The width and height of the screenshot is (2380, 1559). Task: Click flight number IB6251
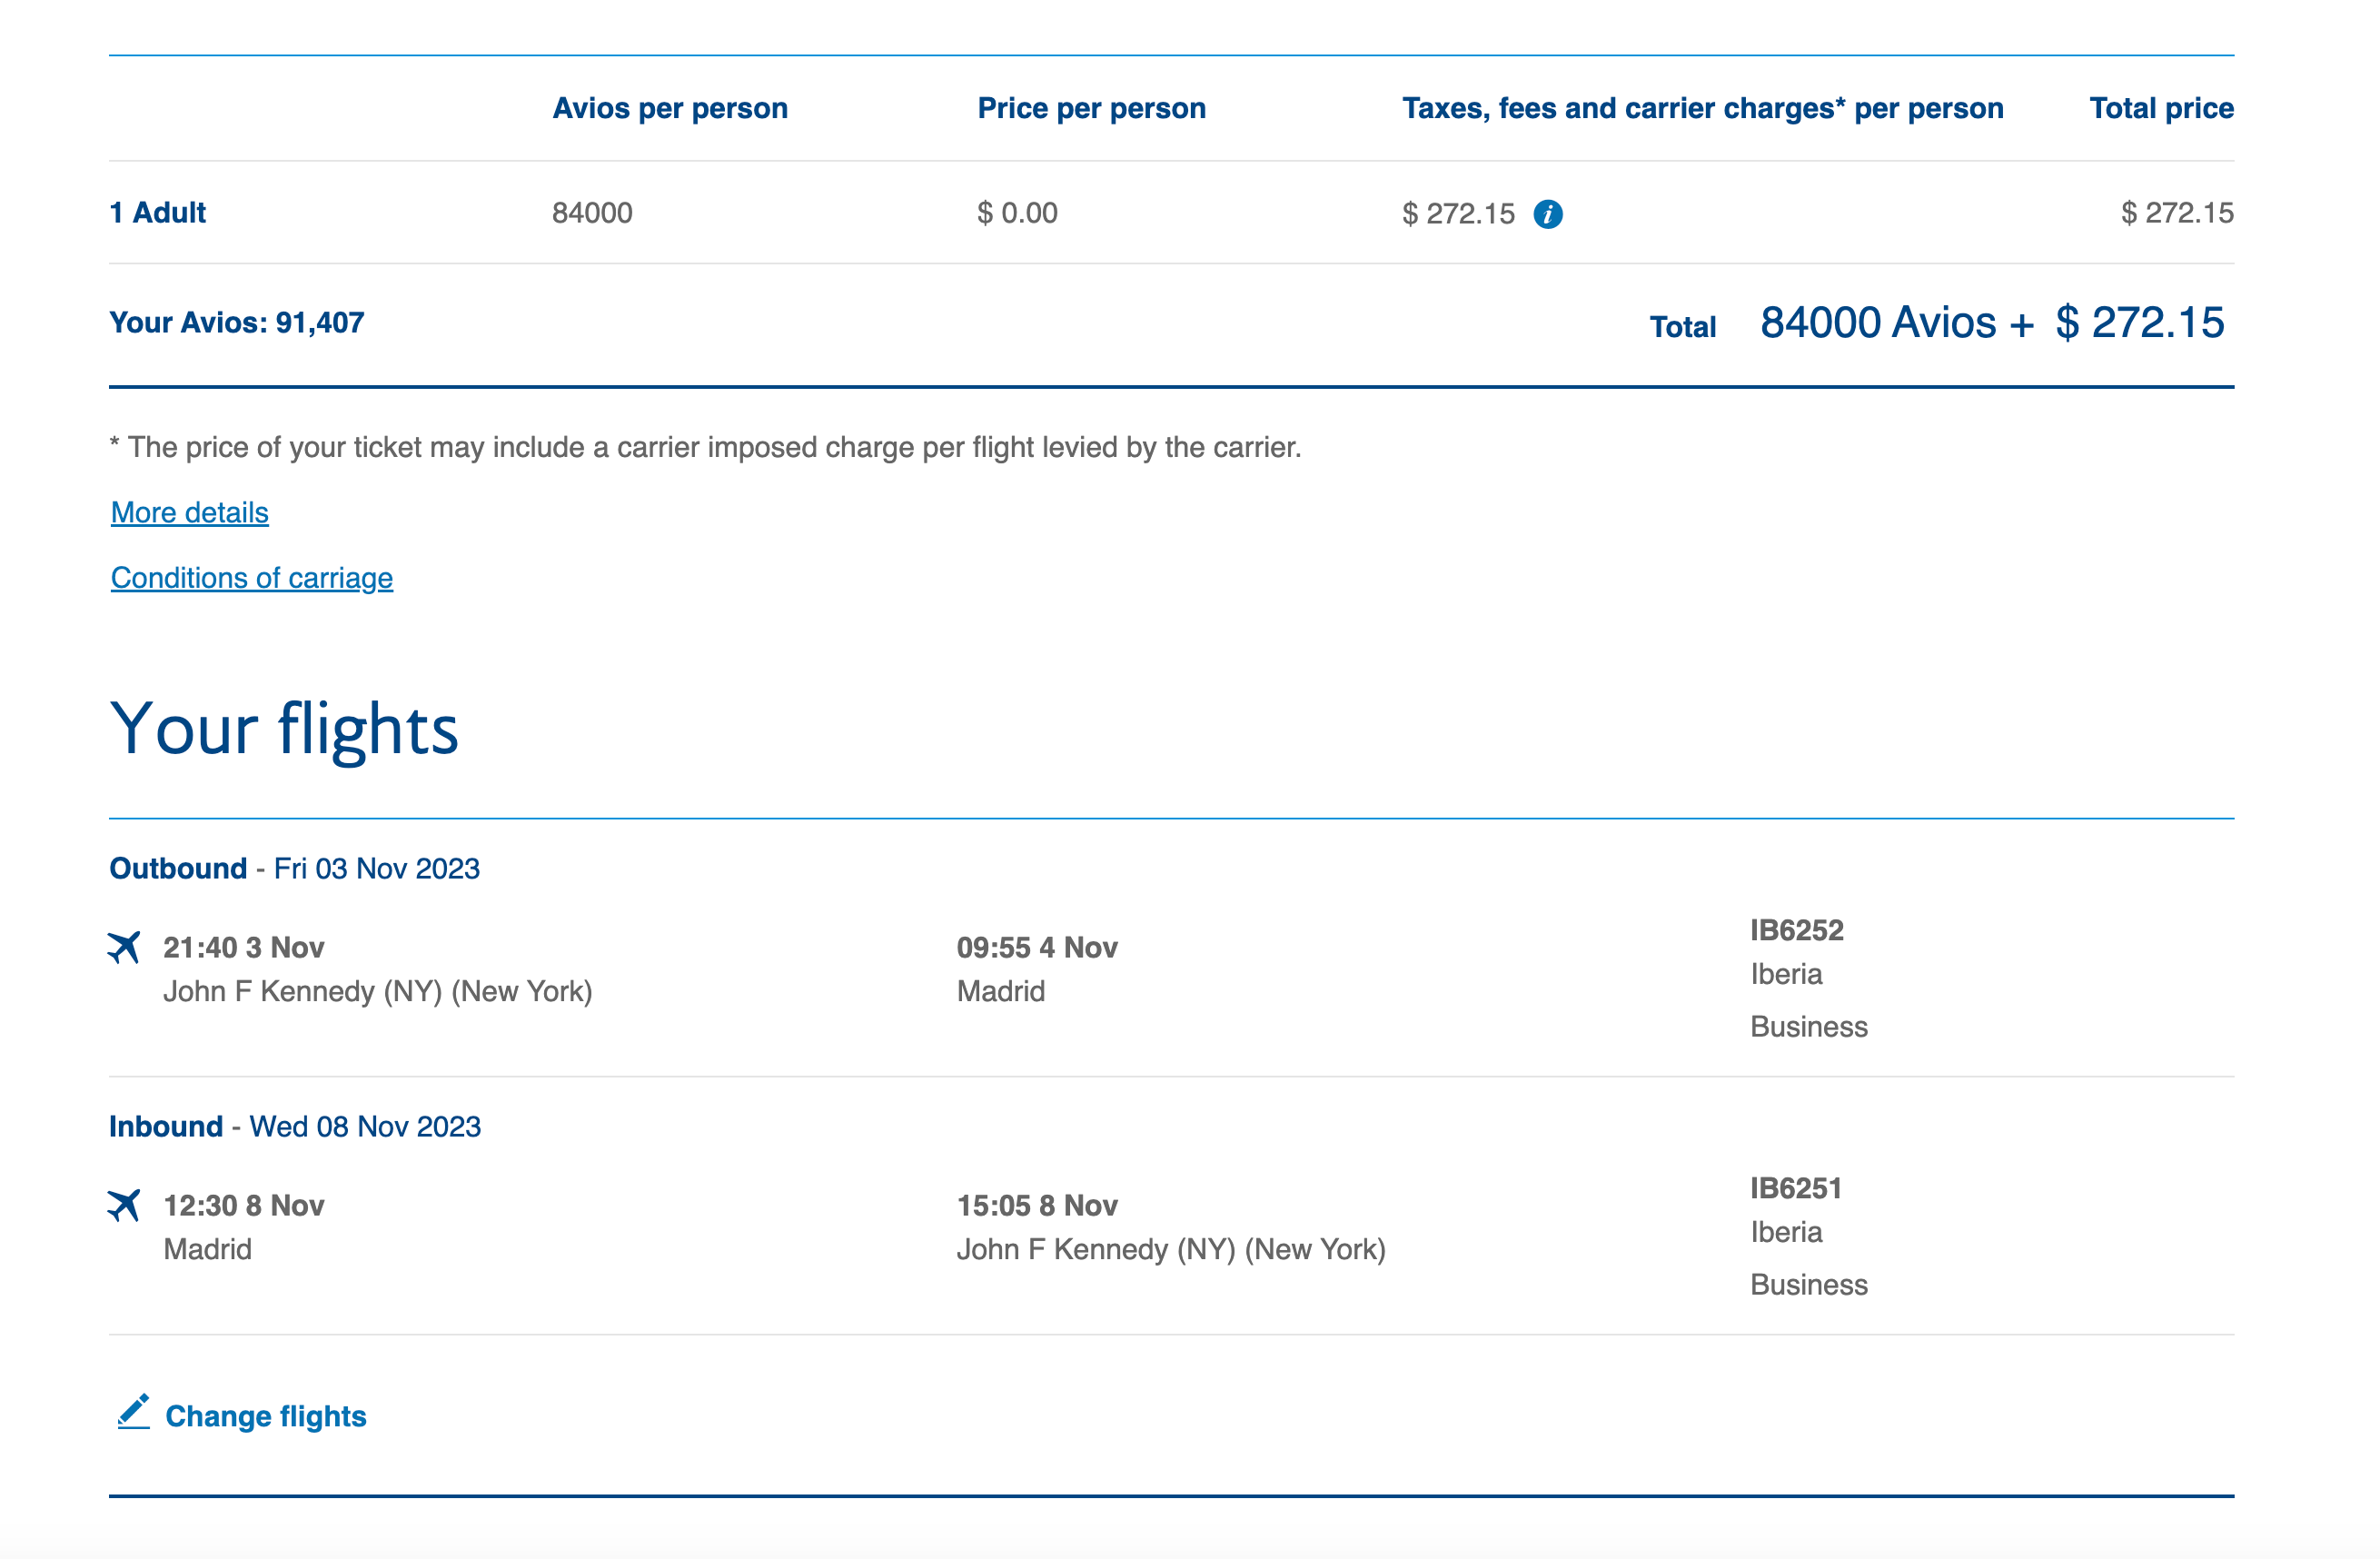1795,1188
